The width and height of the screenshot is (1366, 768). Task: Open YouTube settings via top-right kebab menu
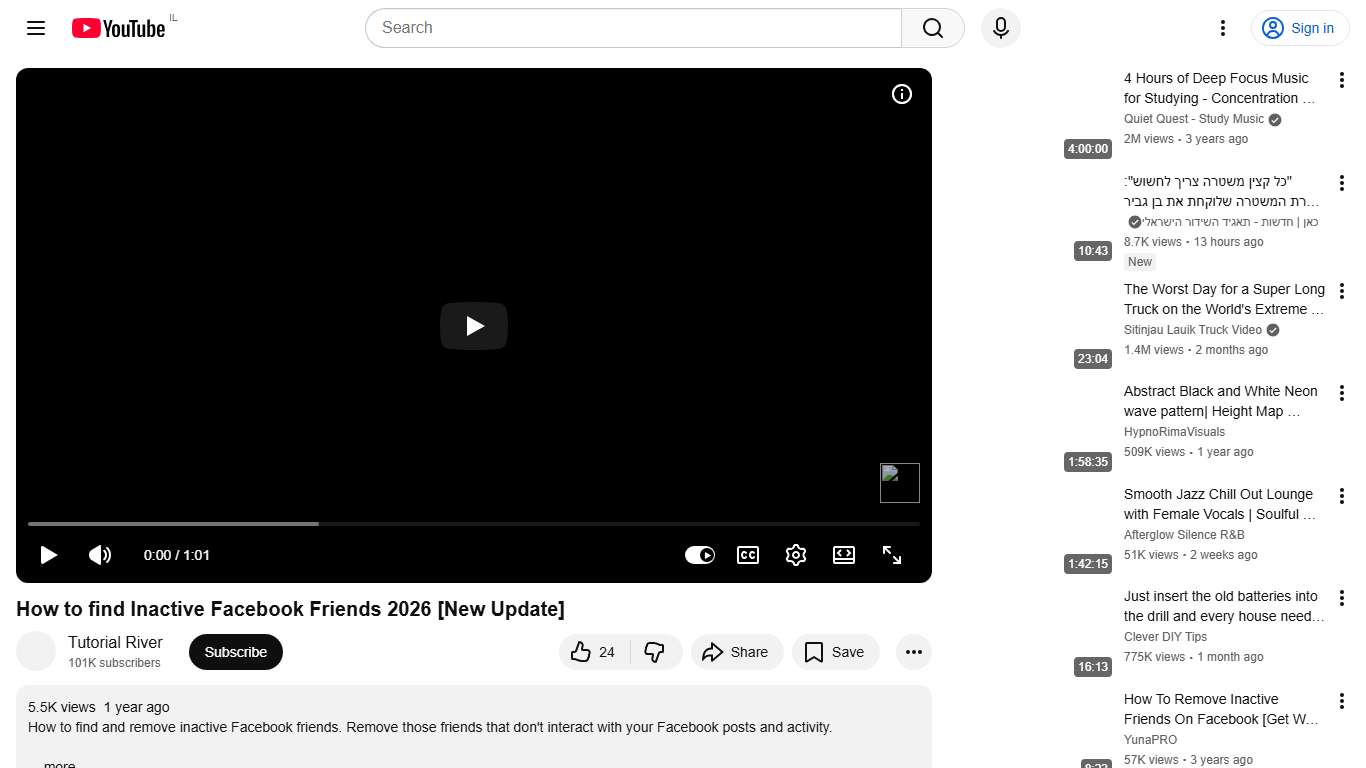[1222, 28]
